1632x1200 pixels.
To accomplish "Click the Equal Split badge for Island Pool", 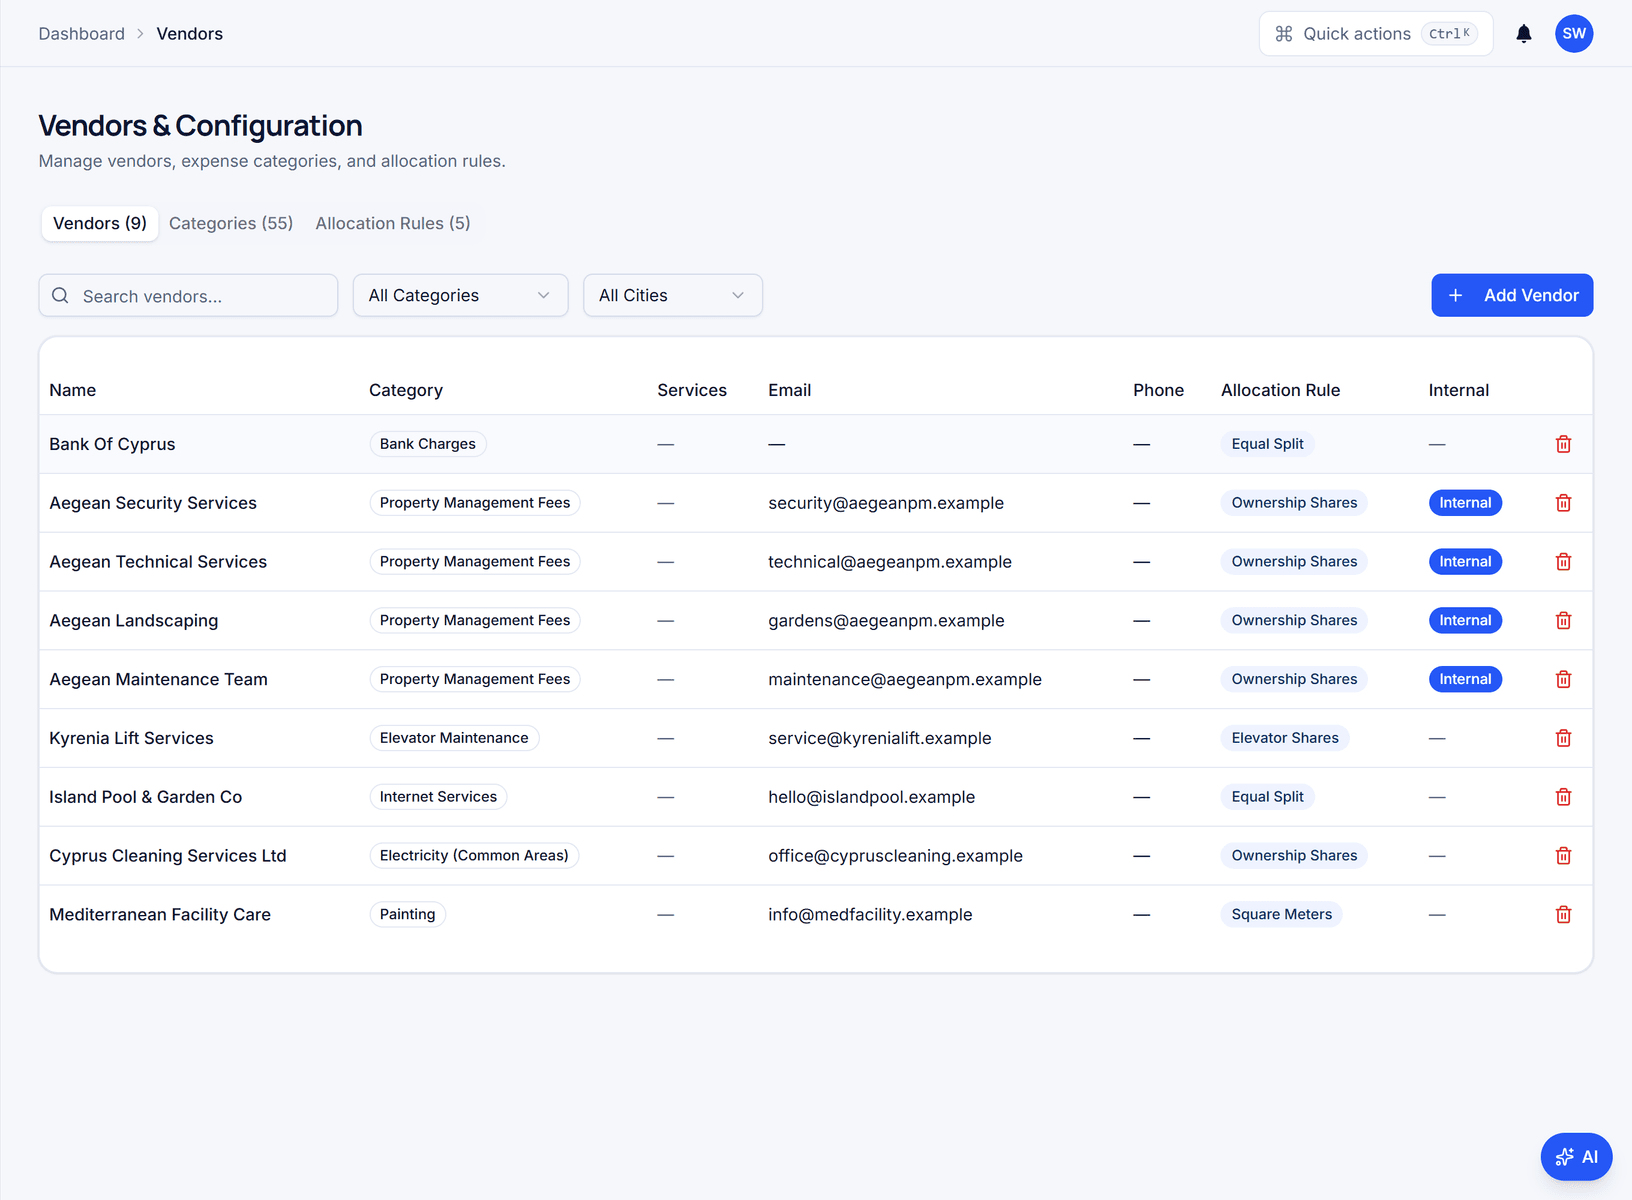I will click(x=1267, y=797).
